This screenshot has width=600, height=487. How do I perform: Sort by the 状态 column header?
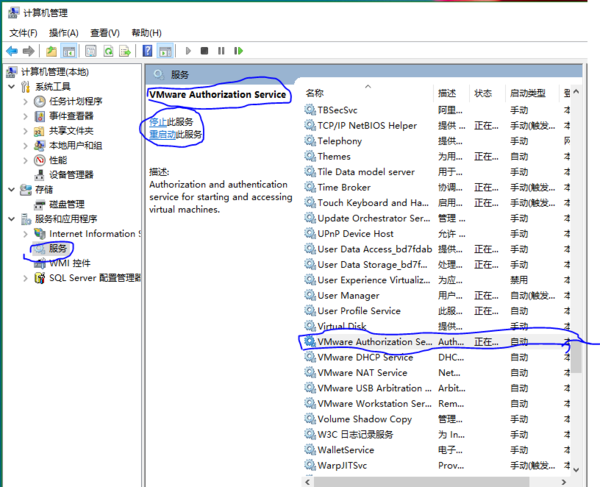[x=483, y=93]
